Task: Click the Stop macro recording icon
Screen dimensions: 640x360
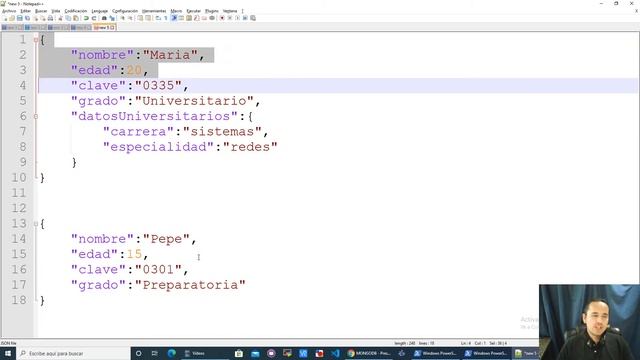Action: click(230, 18)
